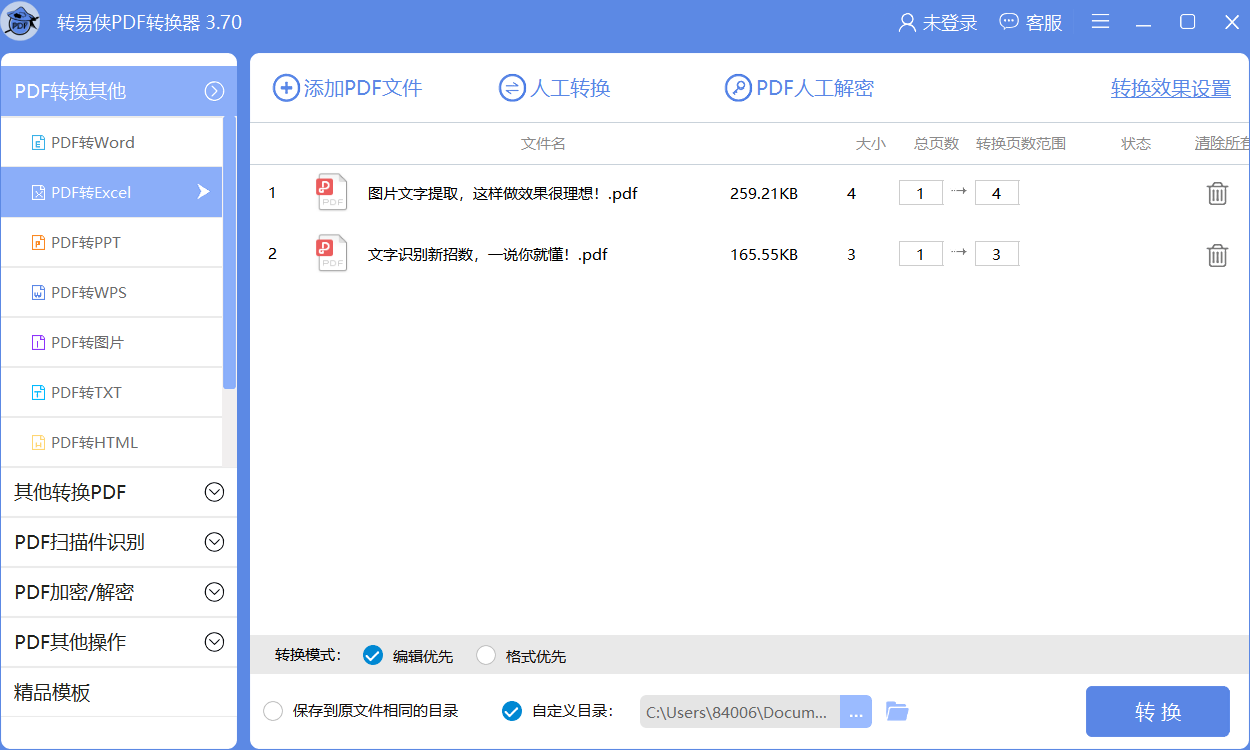Click the 259.21KB size cell
This screenshot has width=1250, height=750.
click(x=764, y=194)
